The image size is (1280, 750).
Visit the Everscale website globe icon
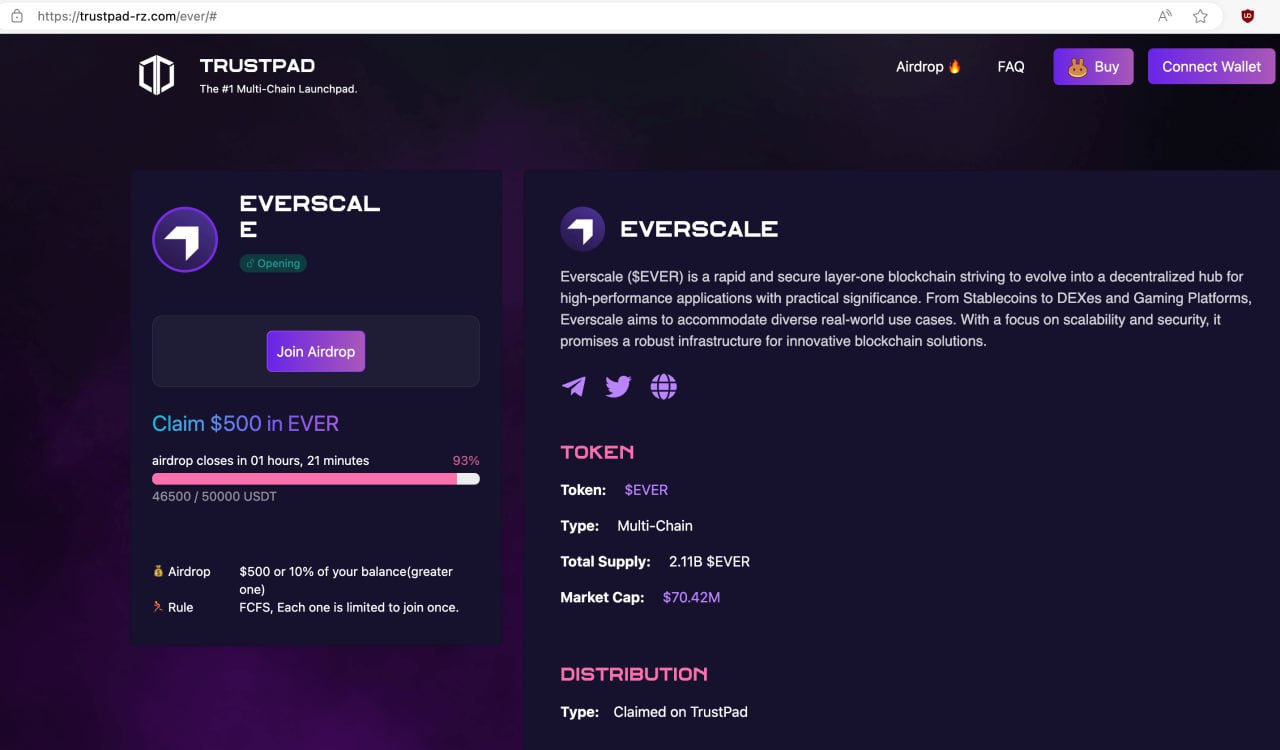pyautogui.click(x=663, y=386)
